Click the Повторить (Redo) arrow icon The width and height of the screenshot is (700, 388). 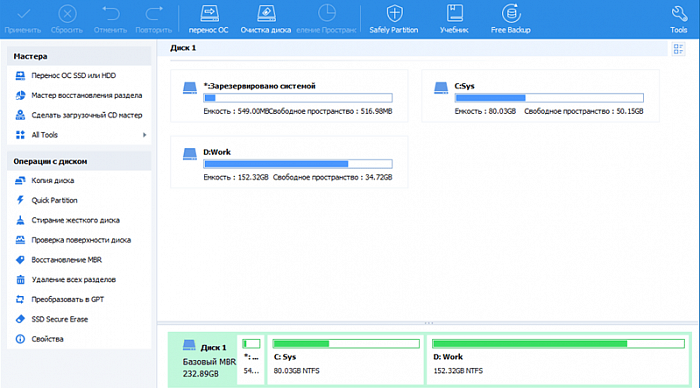[154, 14]
